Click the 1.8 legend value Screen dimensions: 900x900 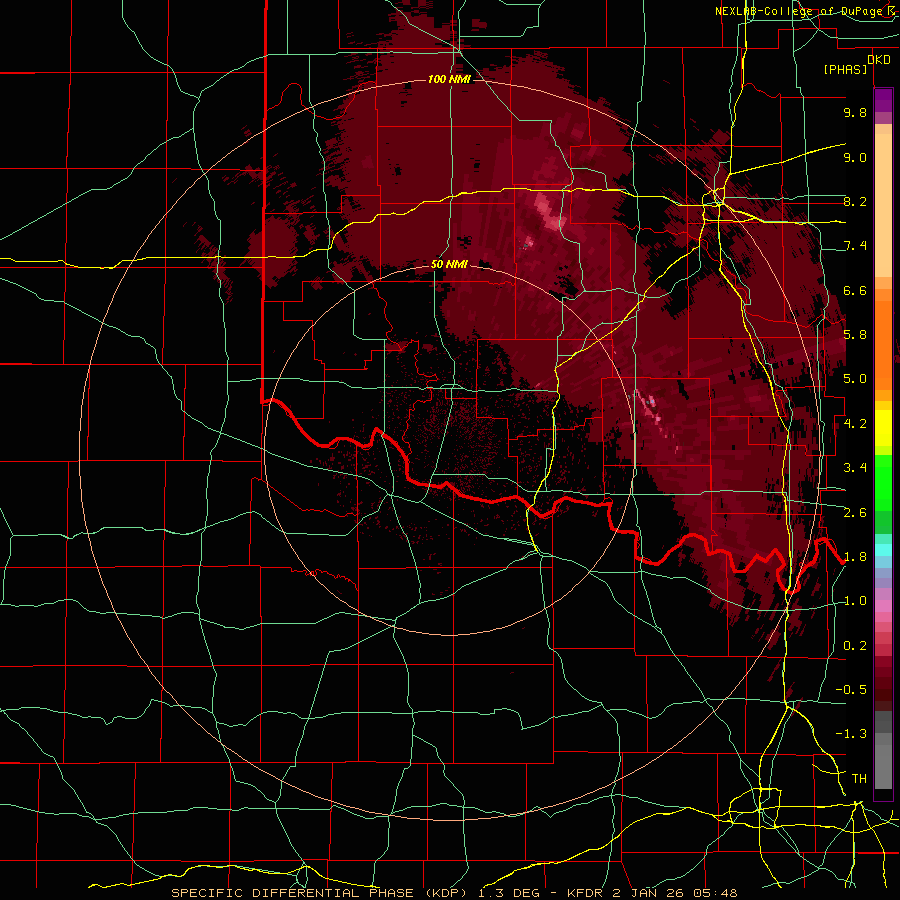point(855,557)
